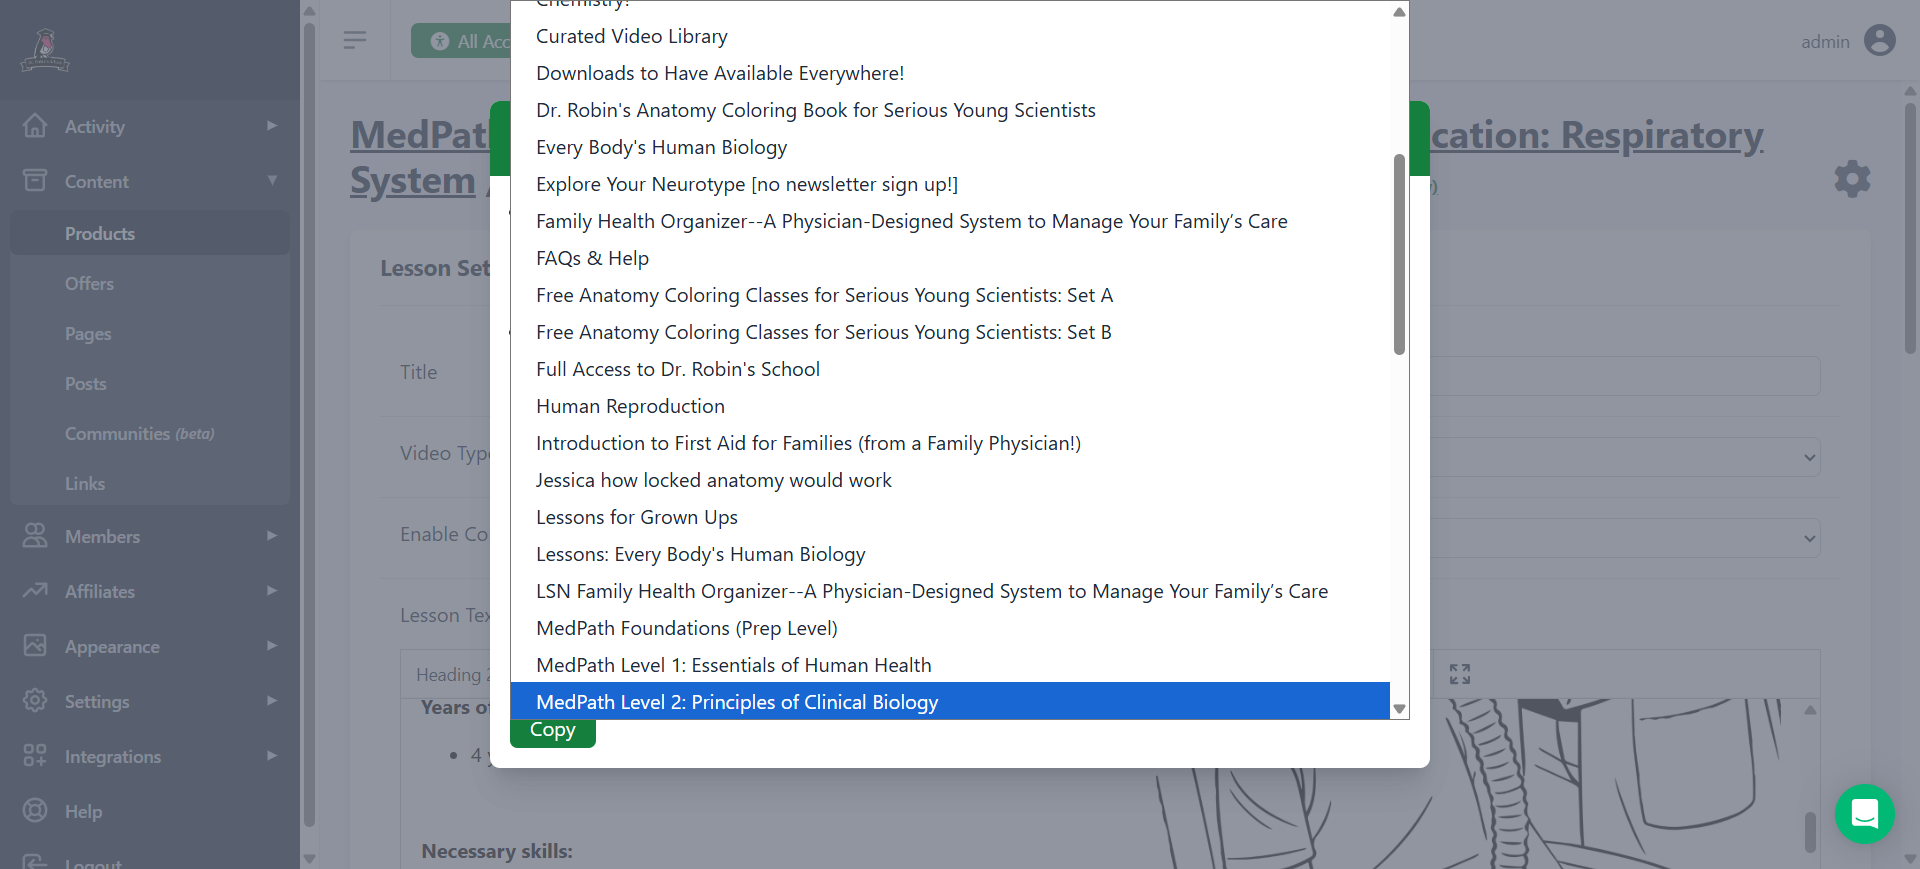Expand the Appearance sidebar section
1920x869 pixels.
(271, 646)
